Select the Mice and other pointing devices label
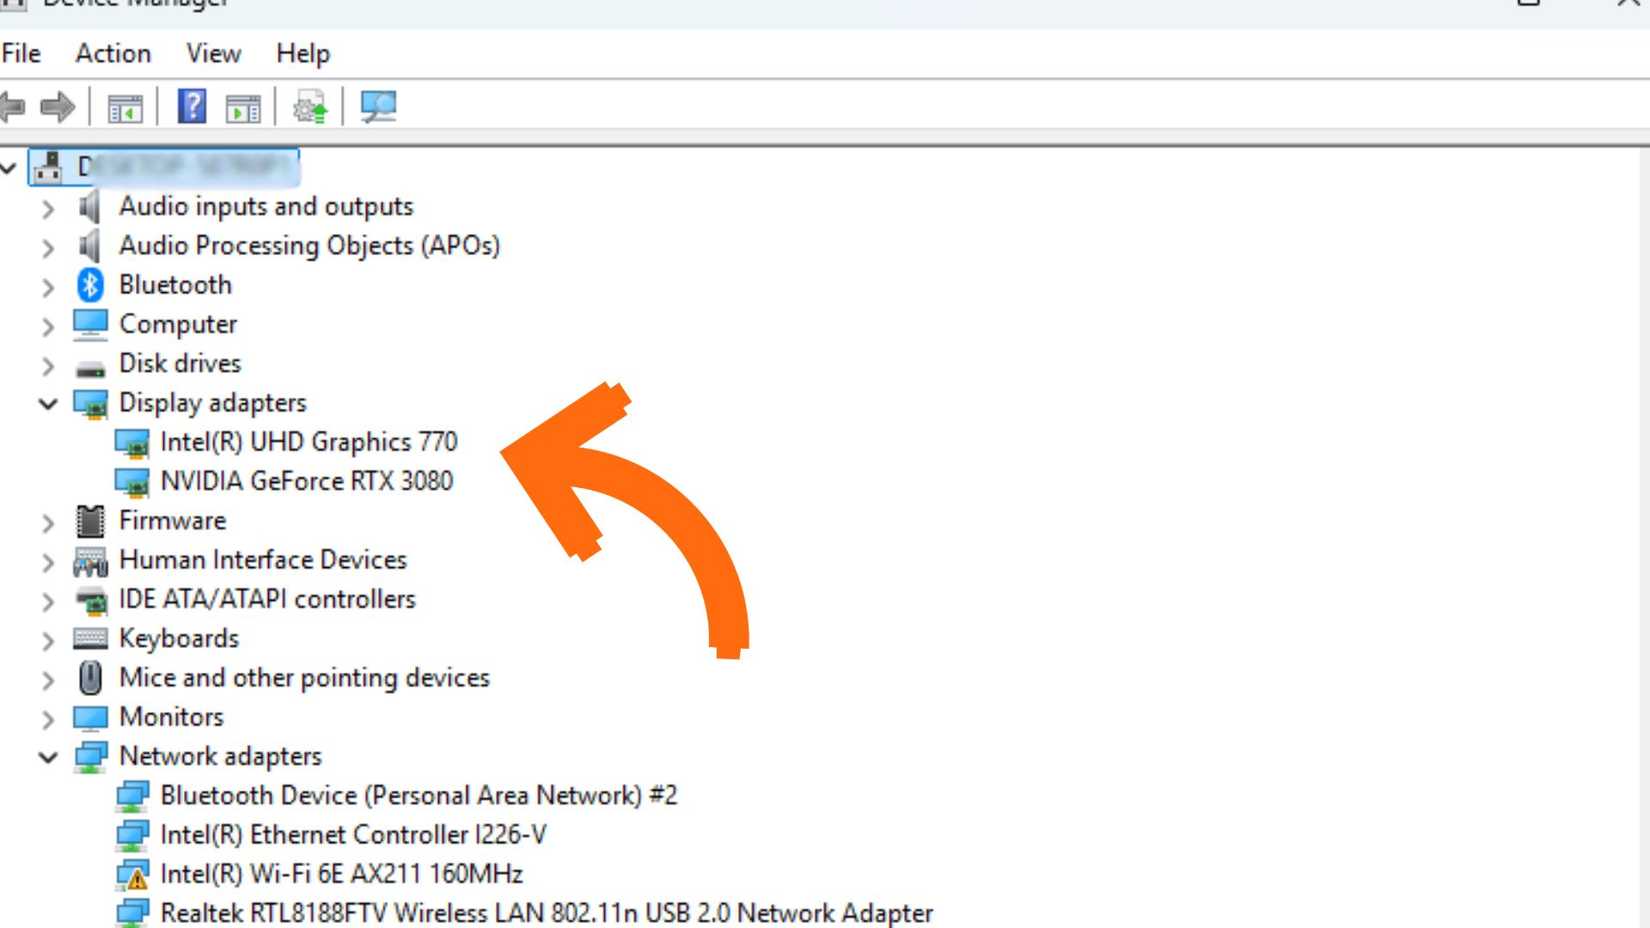 (304, 678)
